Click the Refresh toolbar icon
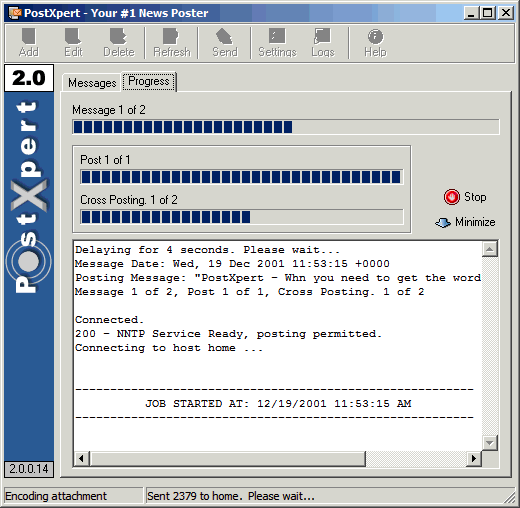520x508 pixels. [172, 43]
